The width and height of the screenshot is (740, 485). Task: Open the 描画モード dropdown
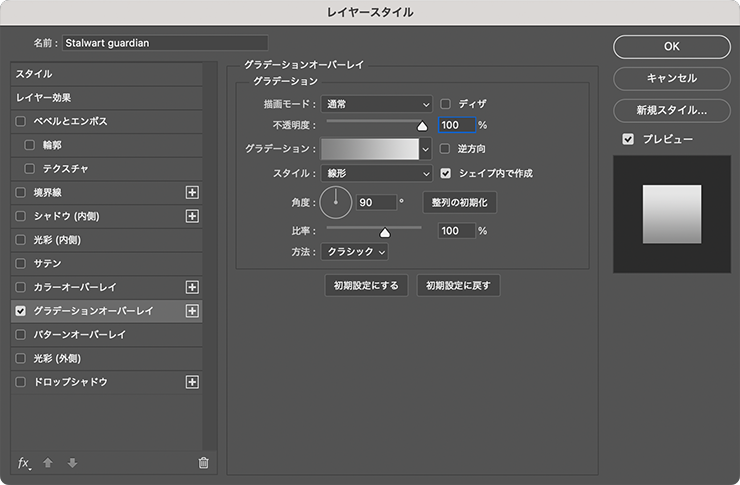click(x=377, y=103)
